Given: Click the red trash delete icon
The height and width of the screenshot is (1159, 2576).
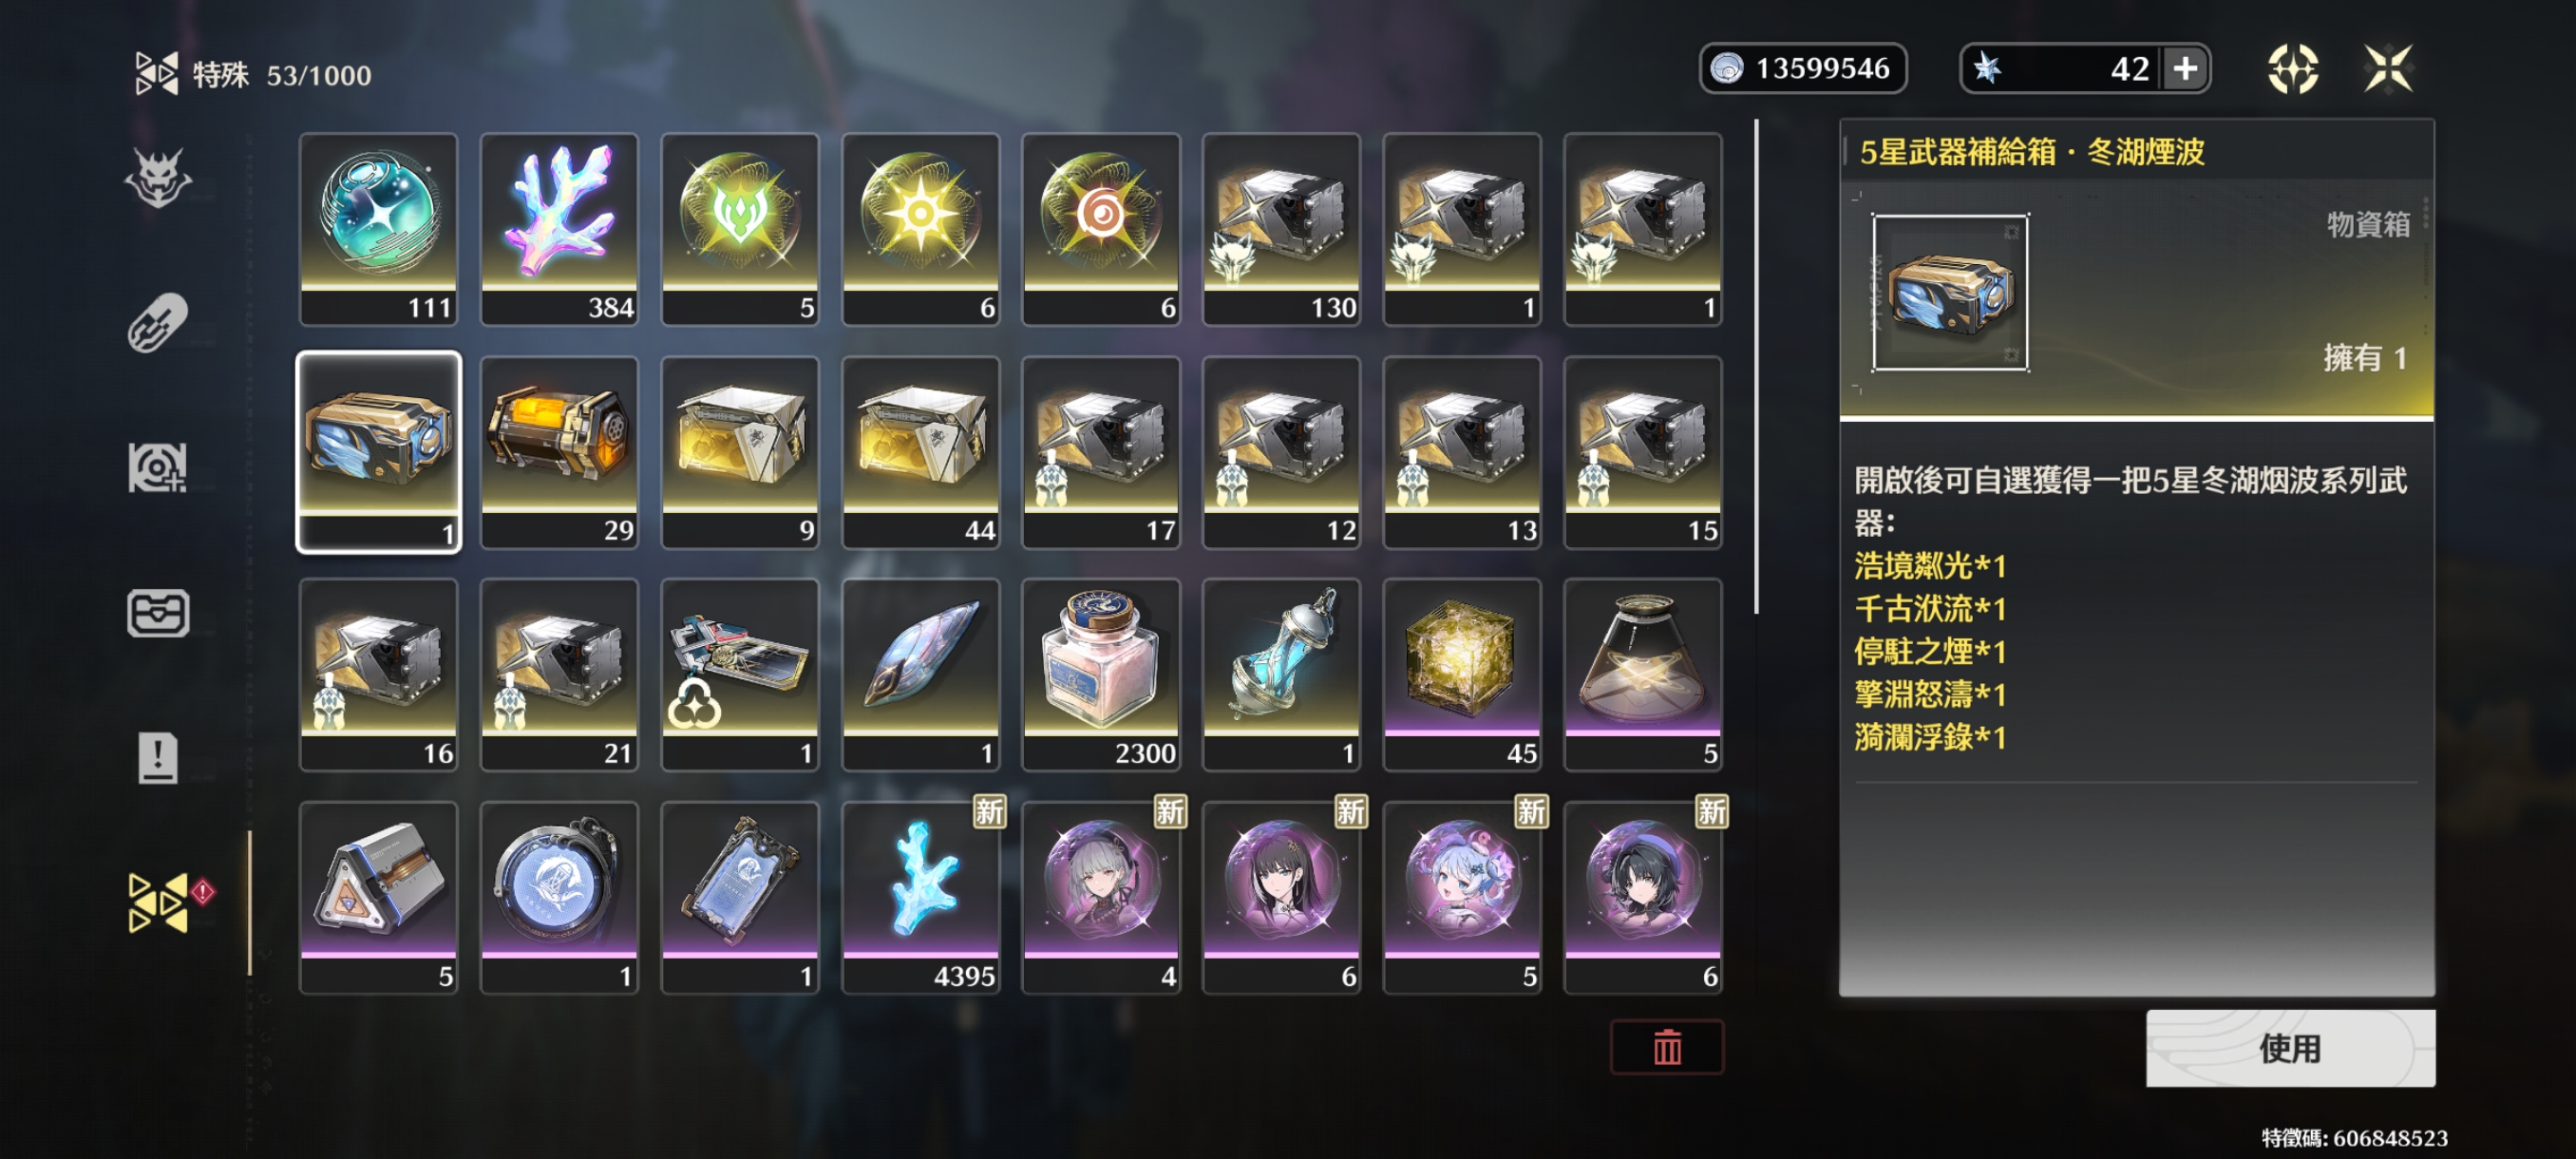Looking at the screenshot, I should point(1667,1047).
